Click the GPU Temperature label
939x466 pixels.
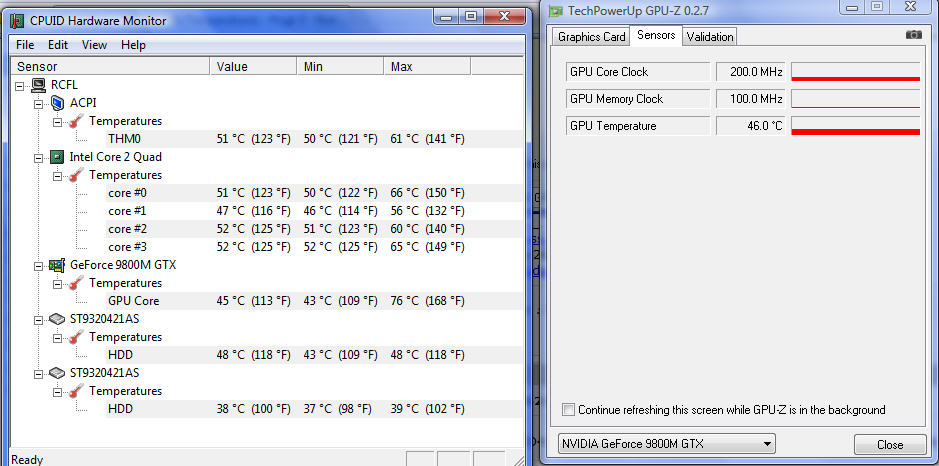tap(638, 126)
